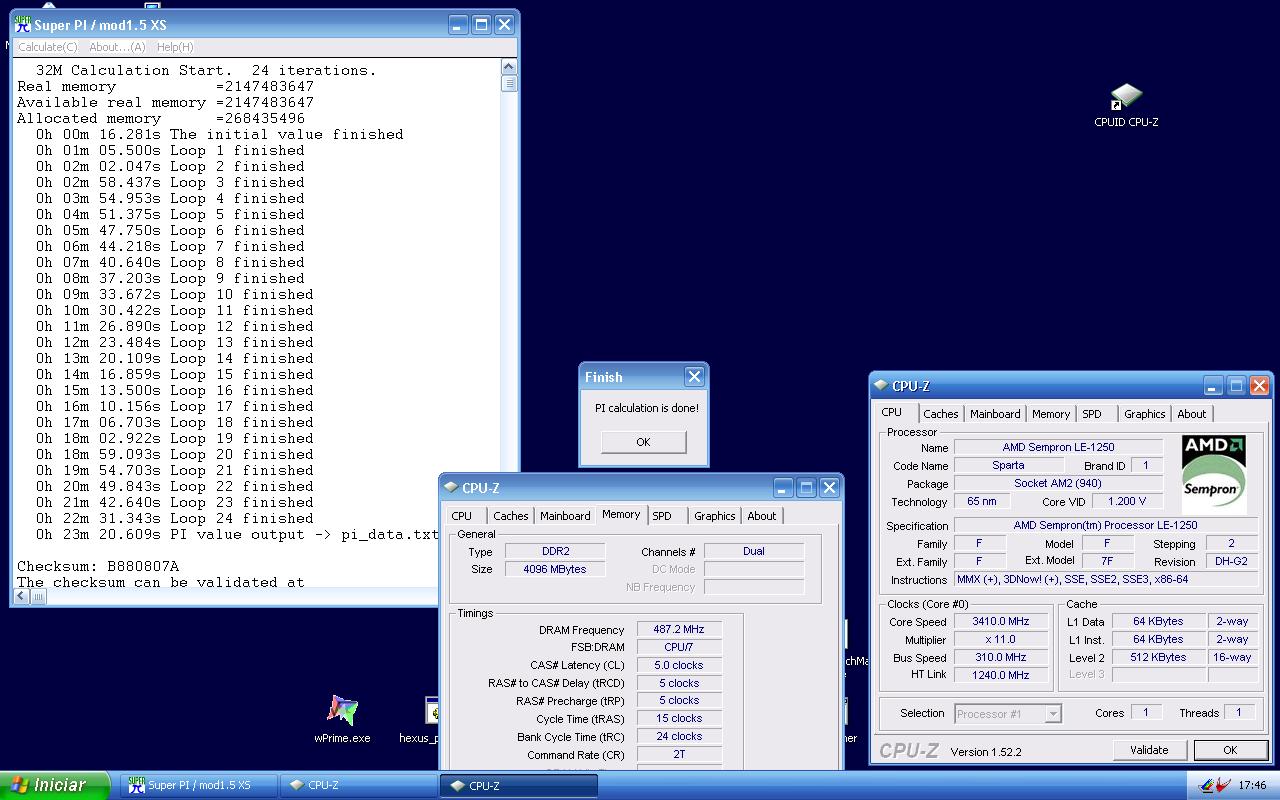Image resolution: width=1280 pixels, height=800 pixels.
Task: Click the Cycle Time (tRAS) value 15 clocks
Action: click(678, 719)
